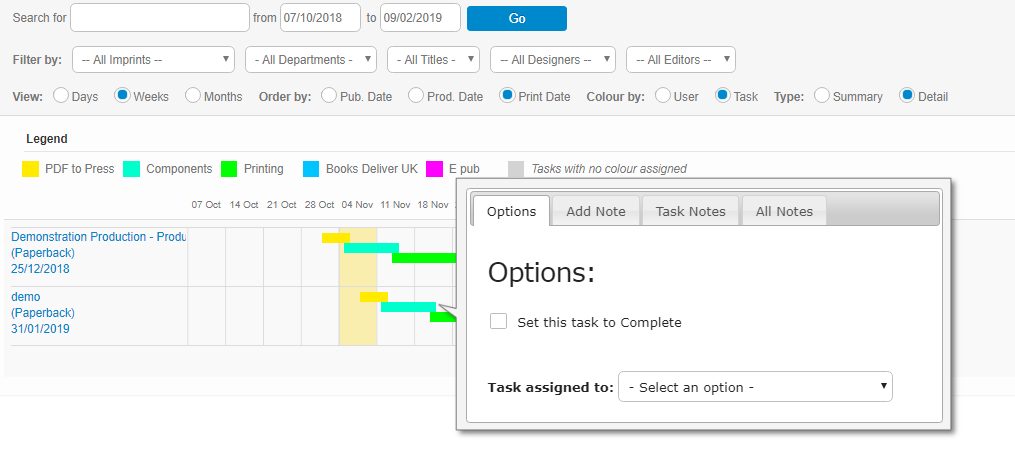Switch to the Add Note tab
Screen dimensions: 1015x450
595,211
